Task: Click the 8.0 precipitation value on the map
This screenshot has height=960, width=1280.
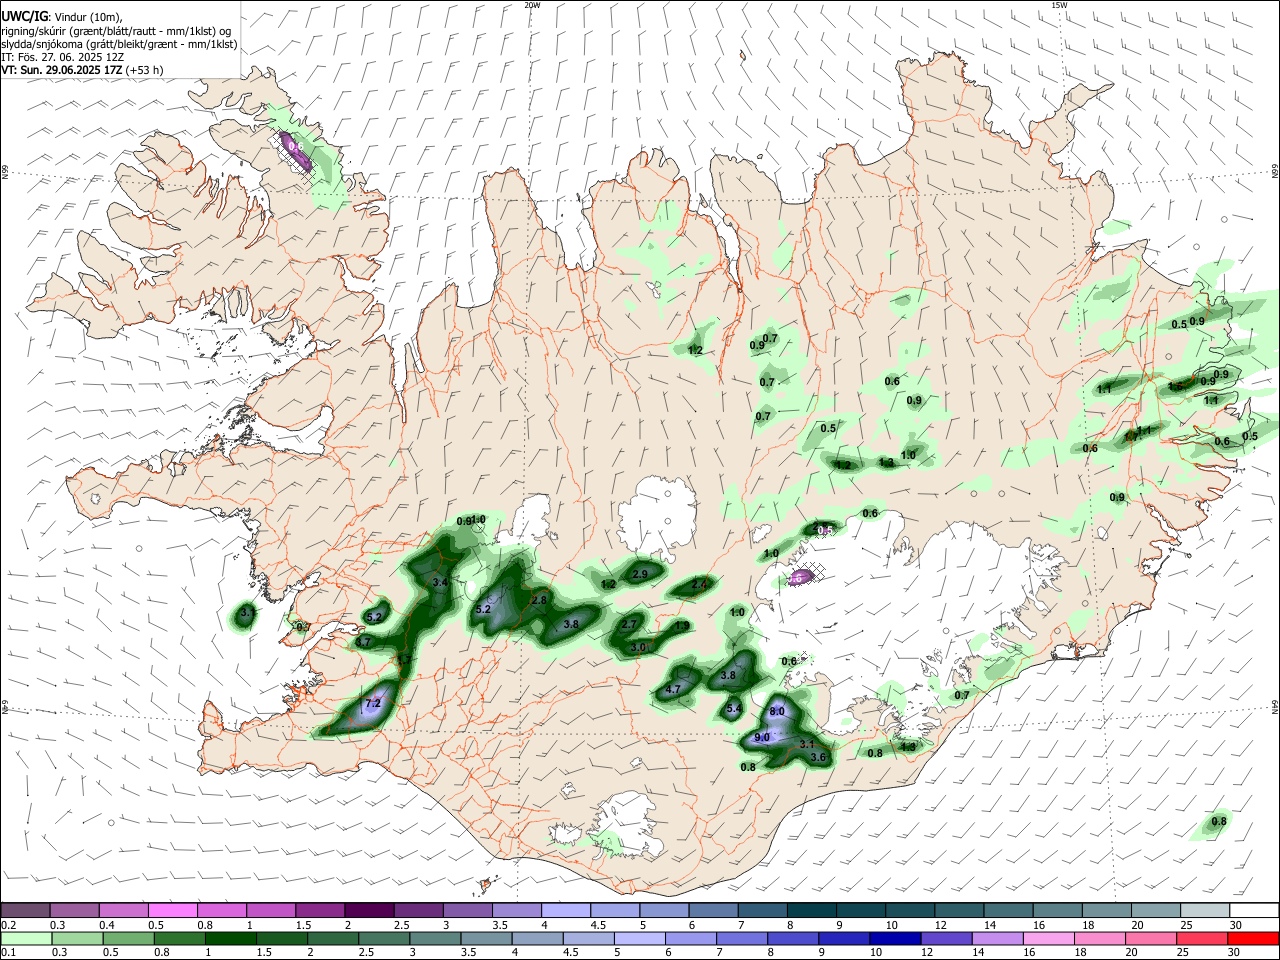Action: 778,711
